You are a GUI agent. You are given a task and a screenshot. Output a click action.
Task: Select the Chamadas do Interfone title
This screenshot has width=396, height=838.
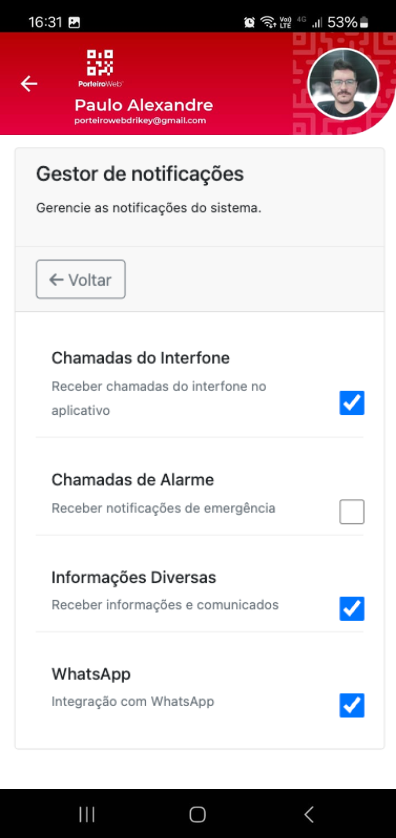(x=141, y=358)
